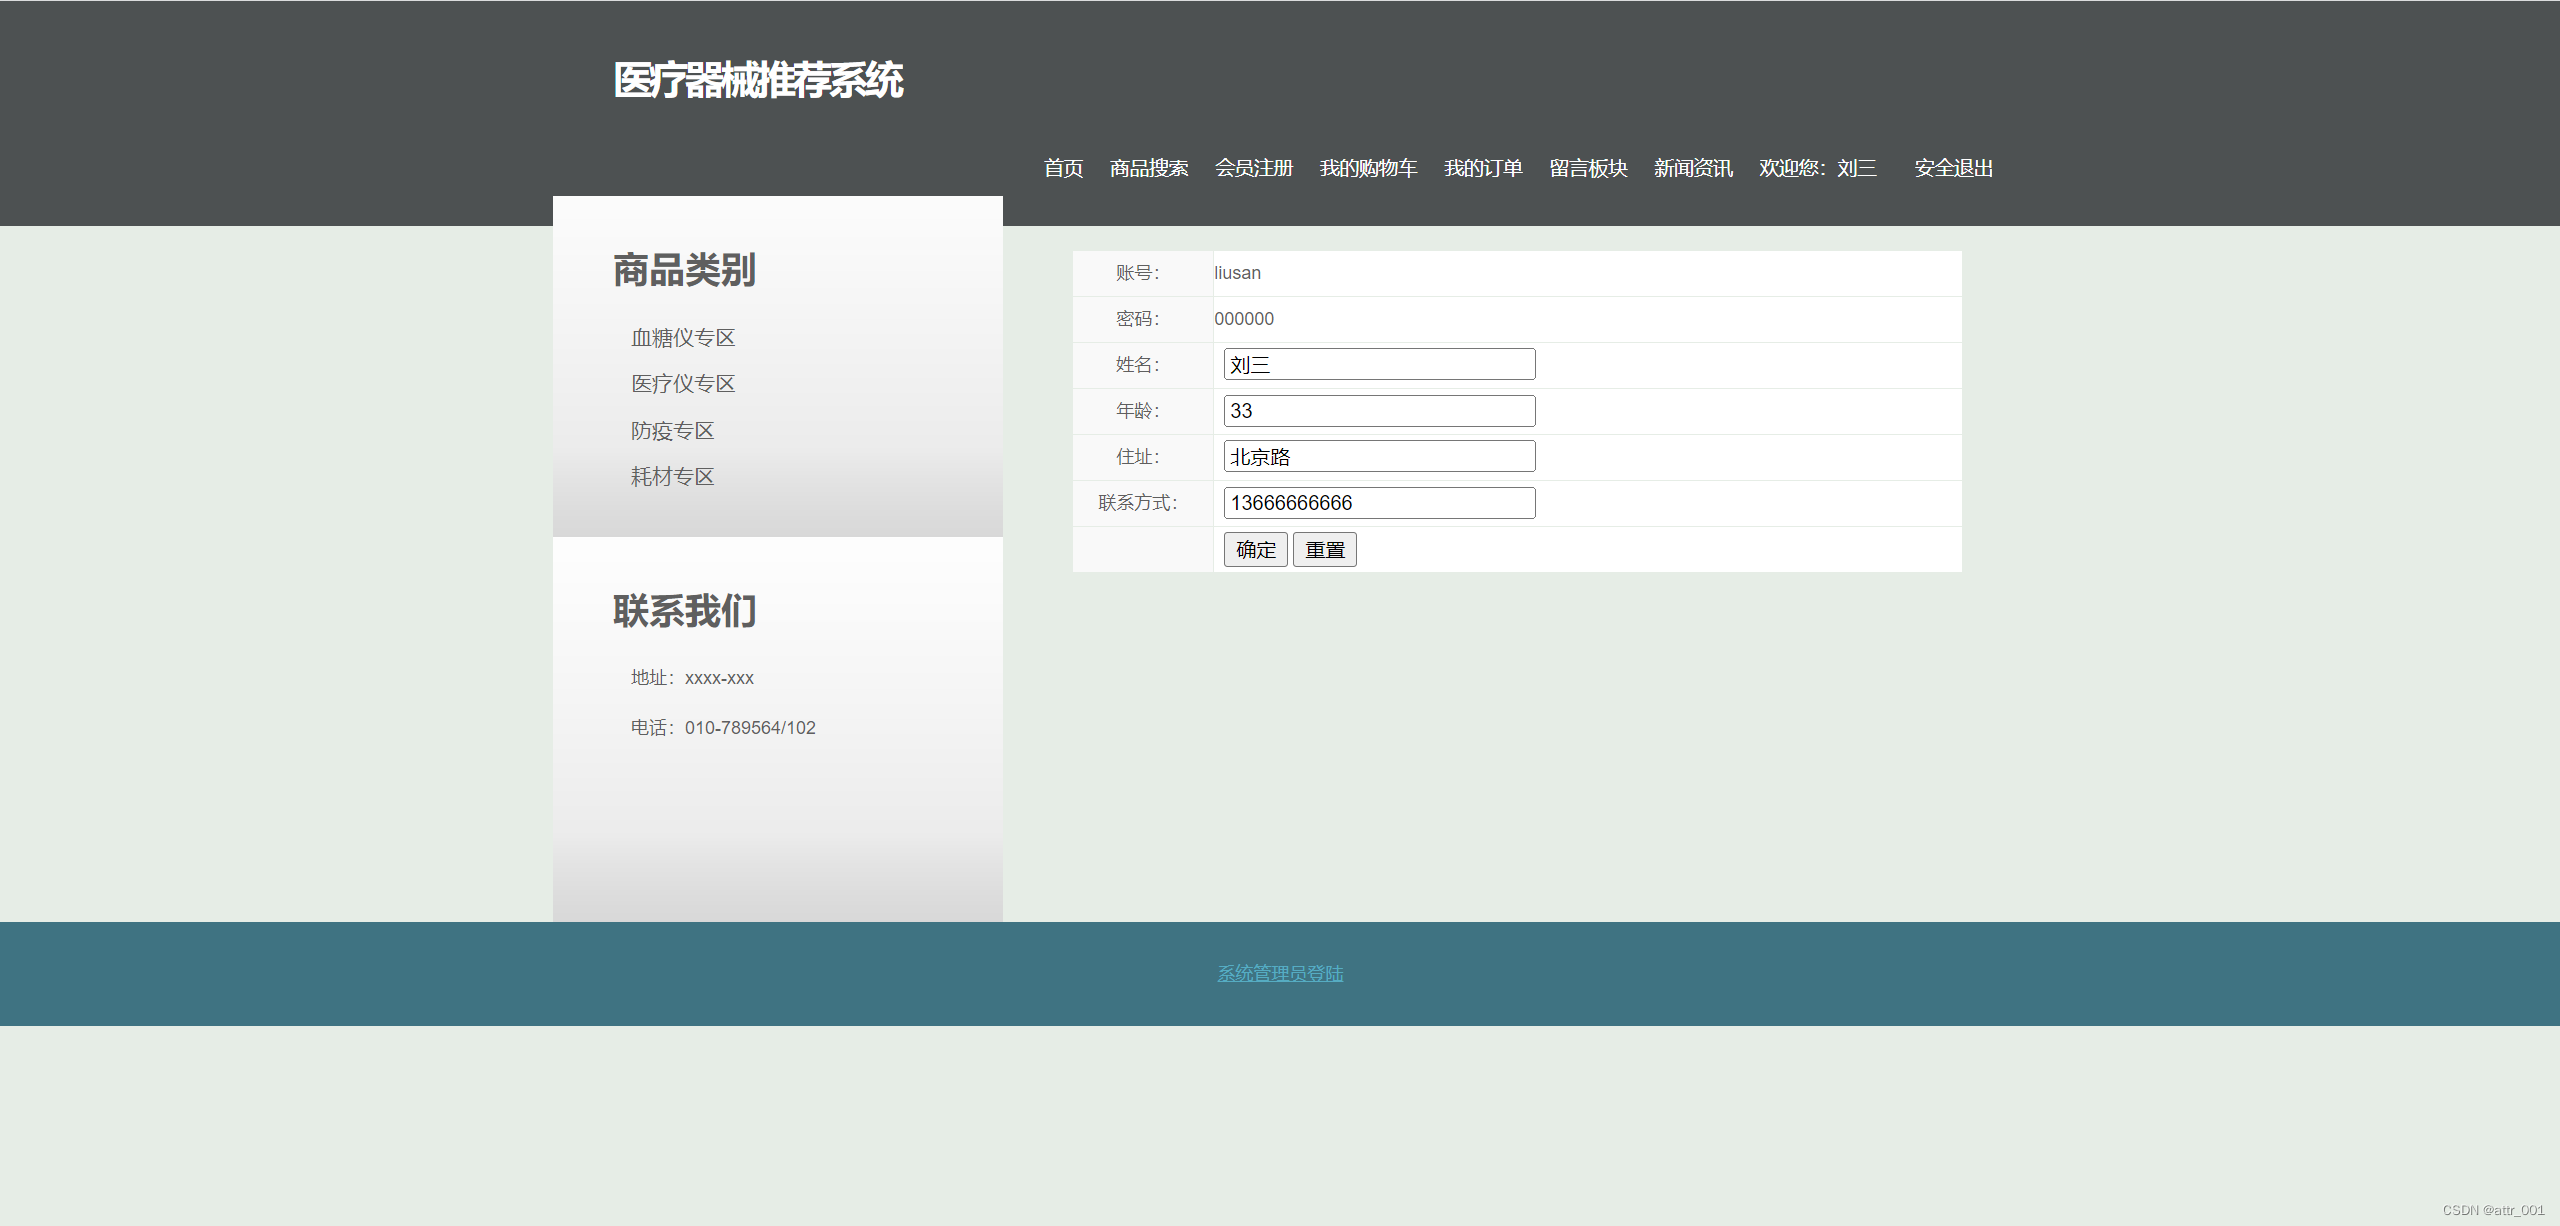Click the 姓名 name input field
Viewport: 2560px width, 1226px height.
coord(1379,365)
